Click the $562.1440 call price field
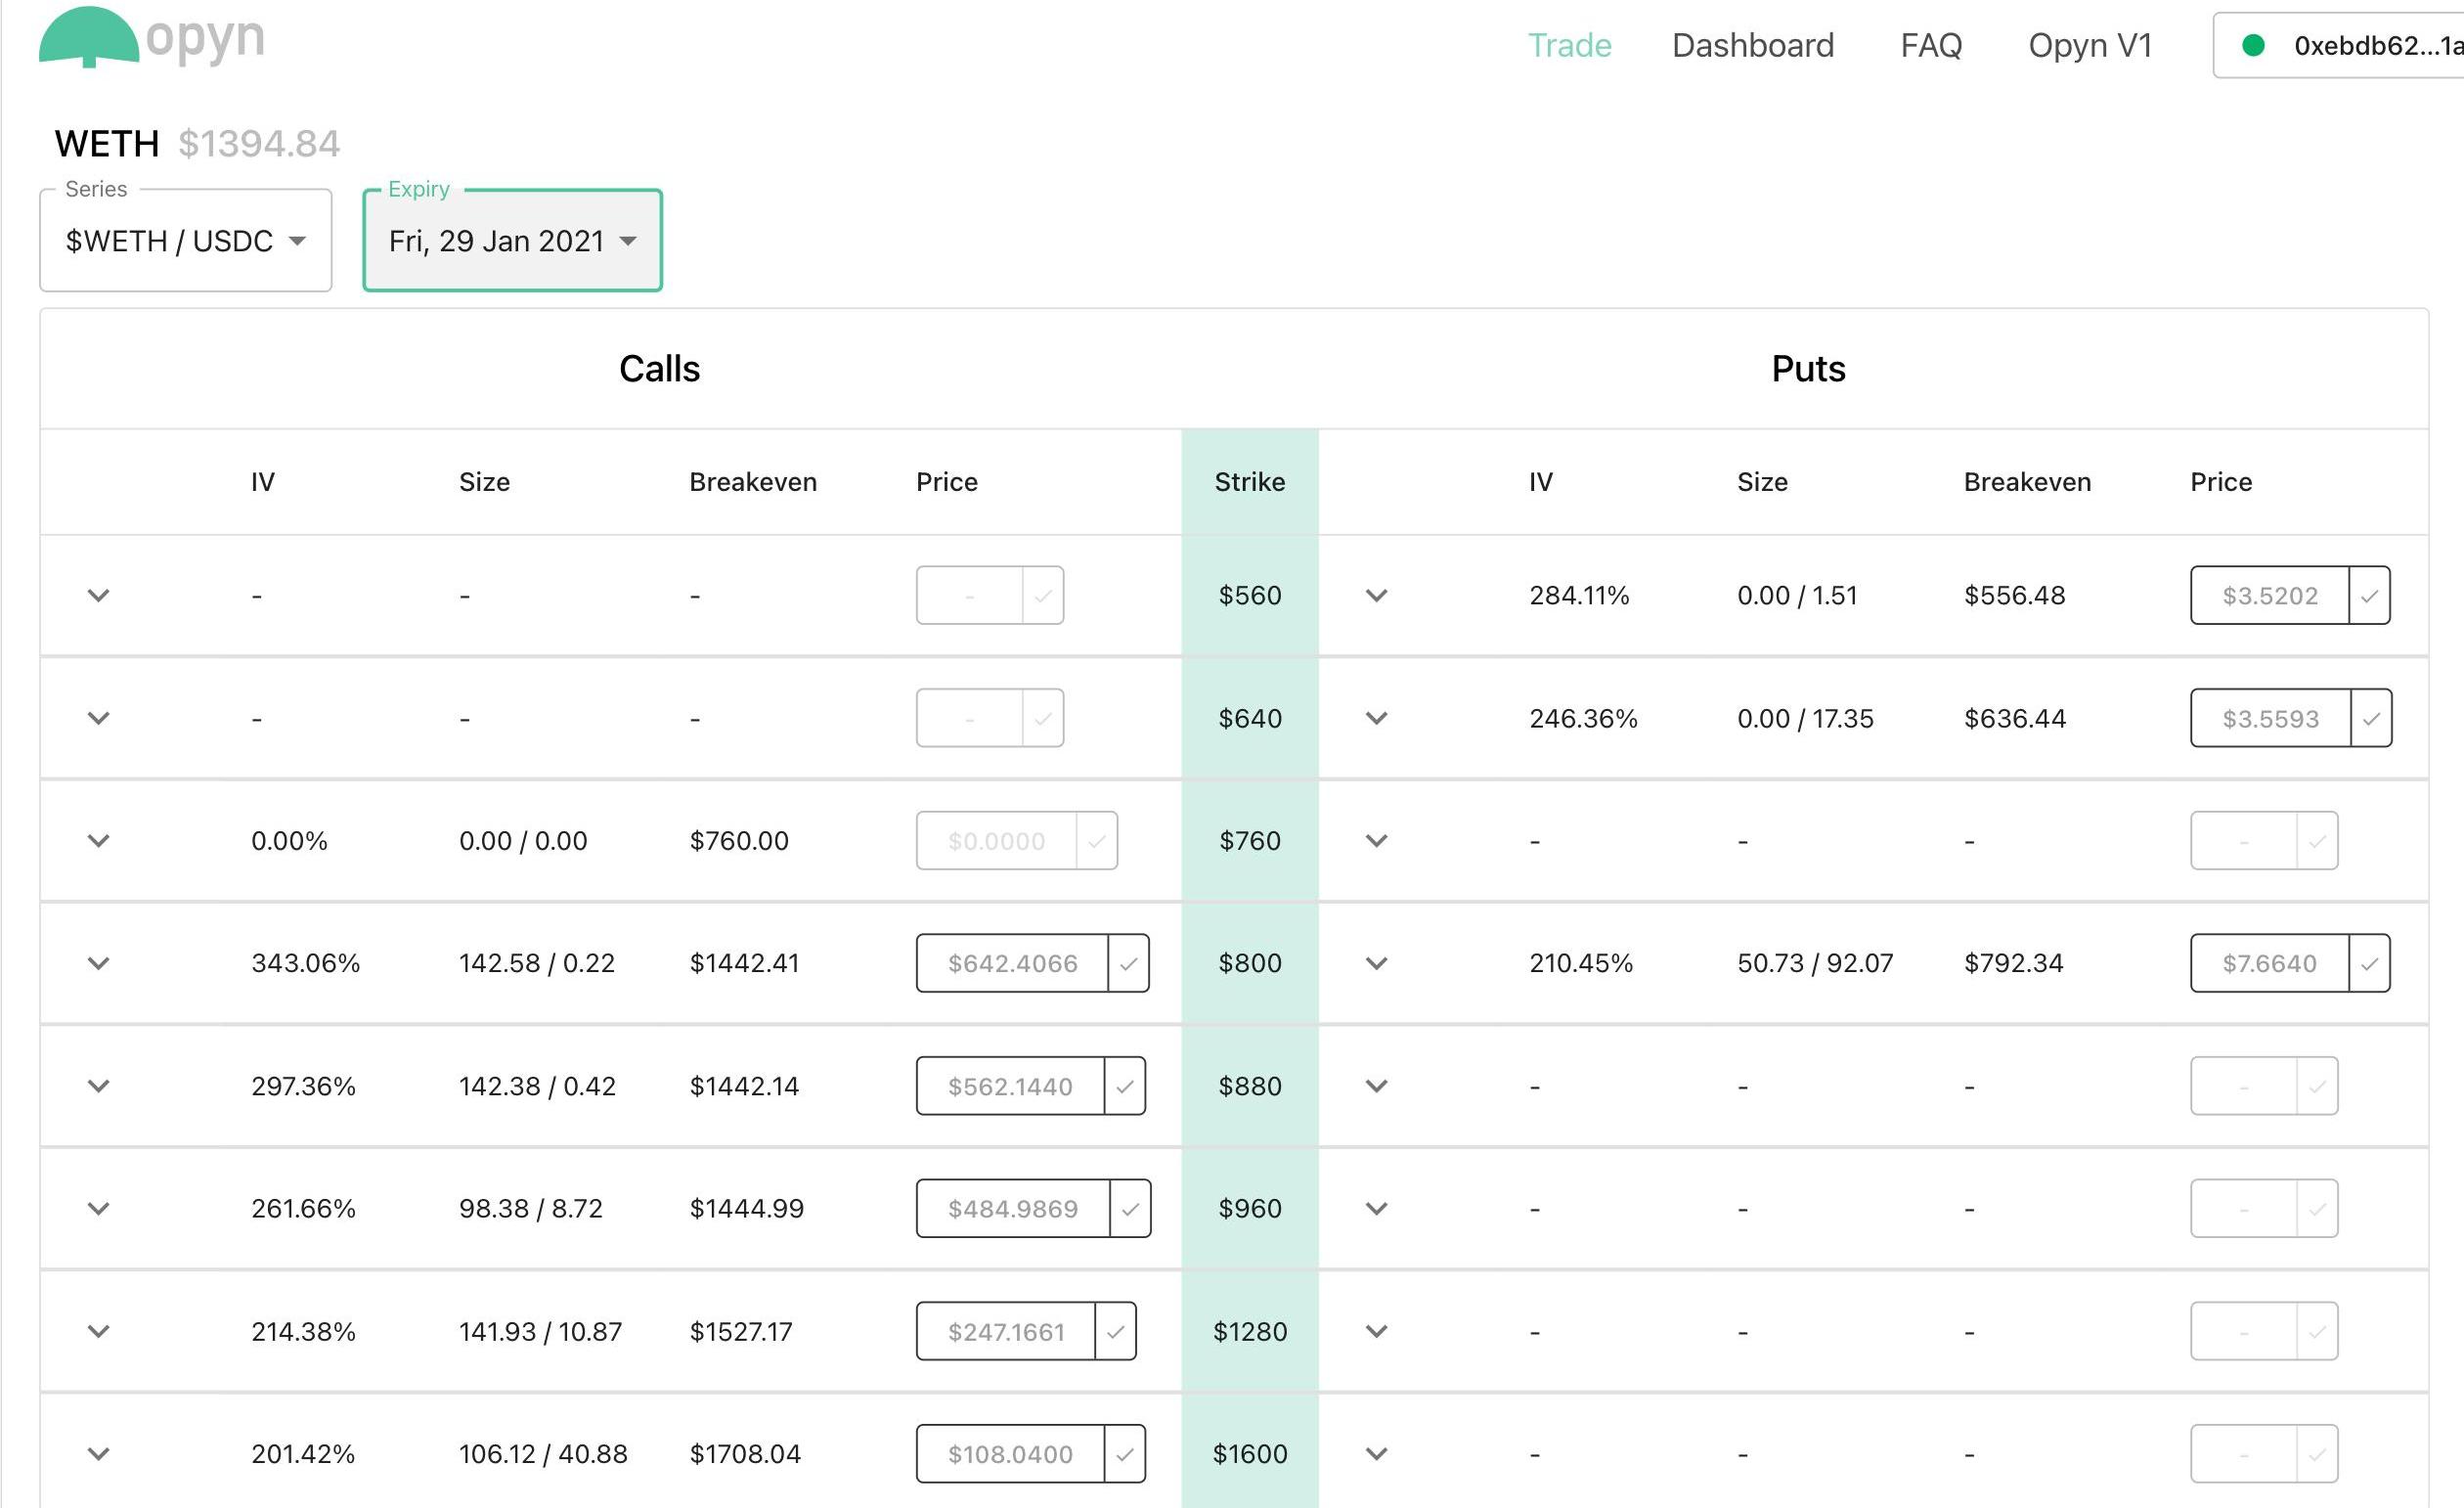Screen dimensions: 2464x1508 1010,1086
